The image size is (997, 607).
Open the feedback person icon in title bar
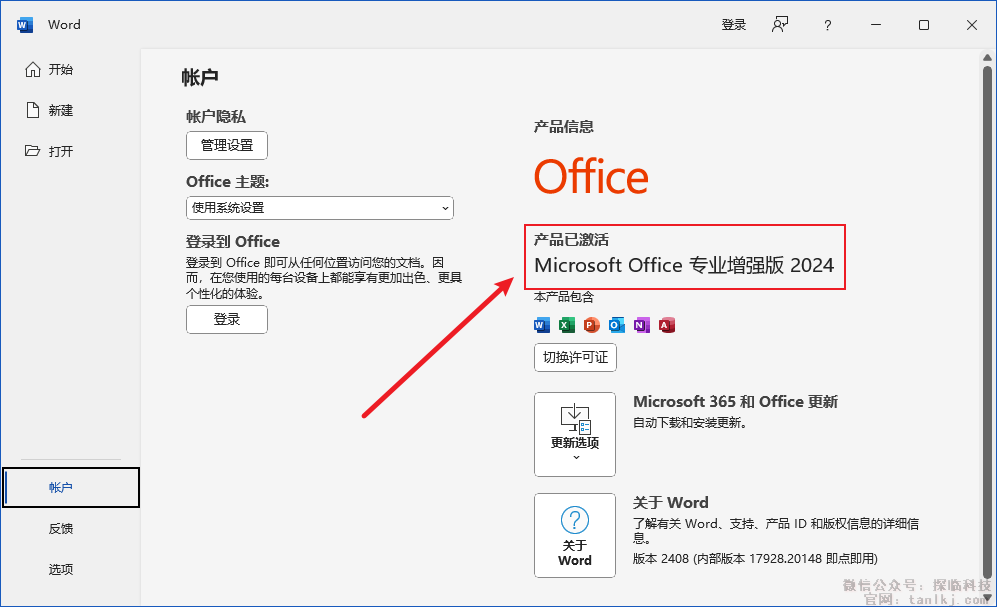click(780, 25)
